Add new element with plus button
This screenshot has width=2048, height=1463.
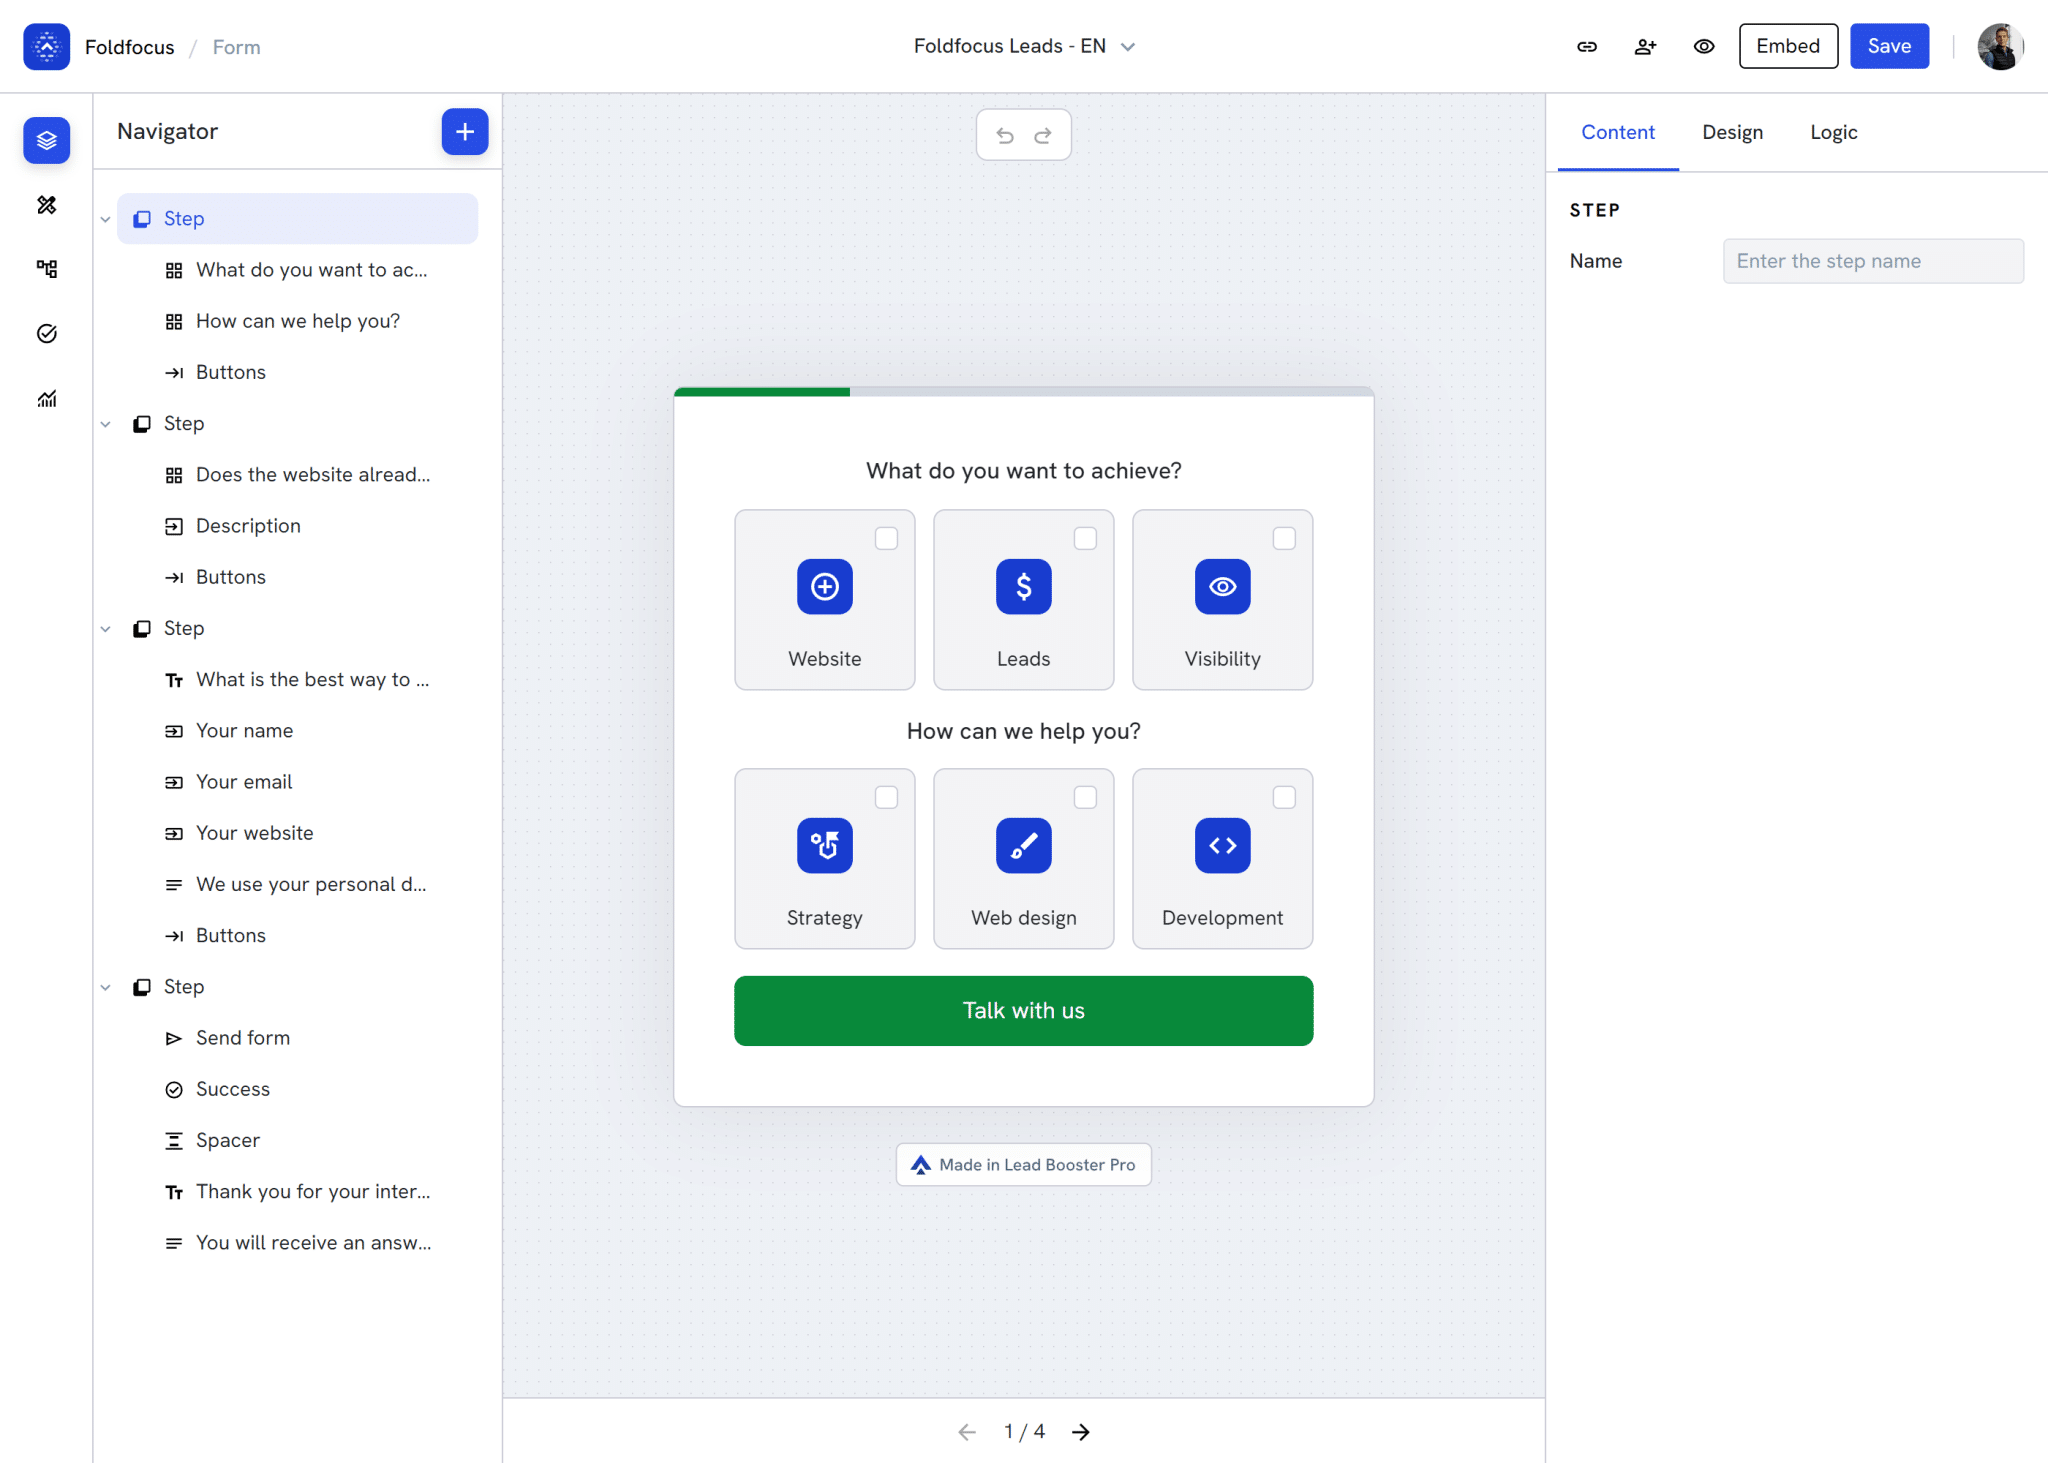coord(464,131)
